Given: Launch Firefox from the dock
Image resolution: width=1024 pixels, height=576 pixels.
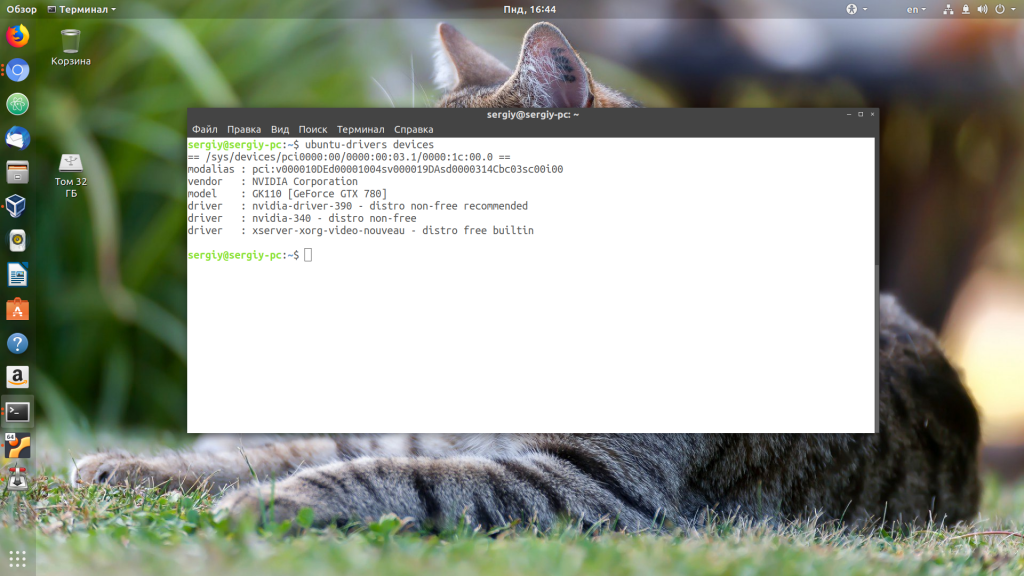Looking at the screenshot, I should pos(18,36).
